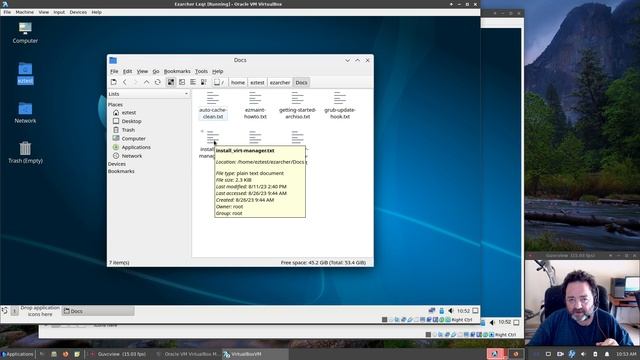Click the 10:52 clock in guest panel
640x360 pixels.
pyautogui.click(x=464, y=311)
